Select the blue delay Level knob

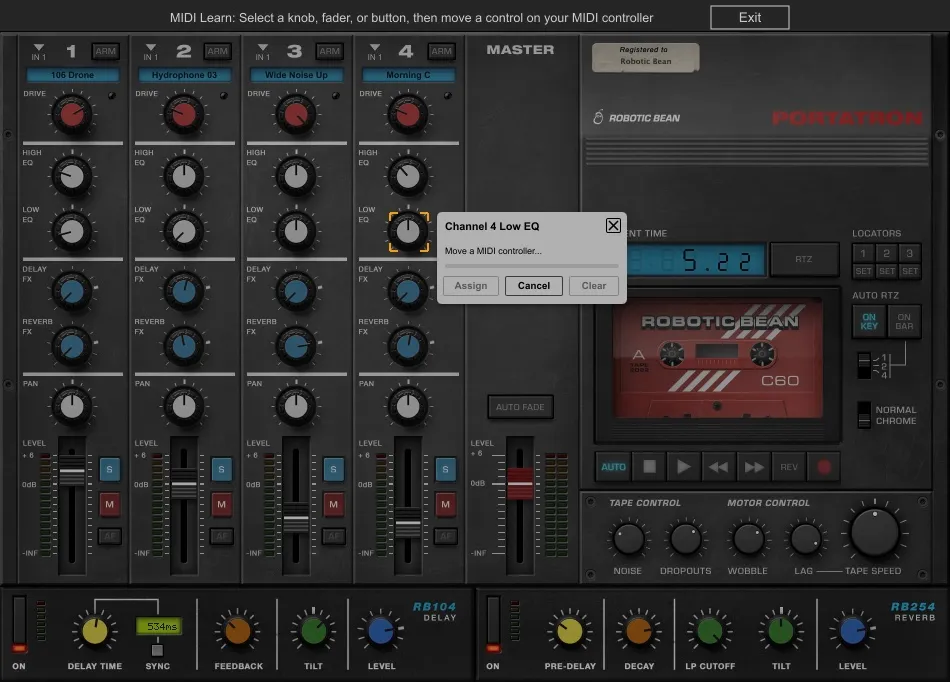(x=381, y=631)
